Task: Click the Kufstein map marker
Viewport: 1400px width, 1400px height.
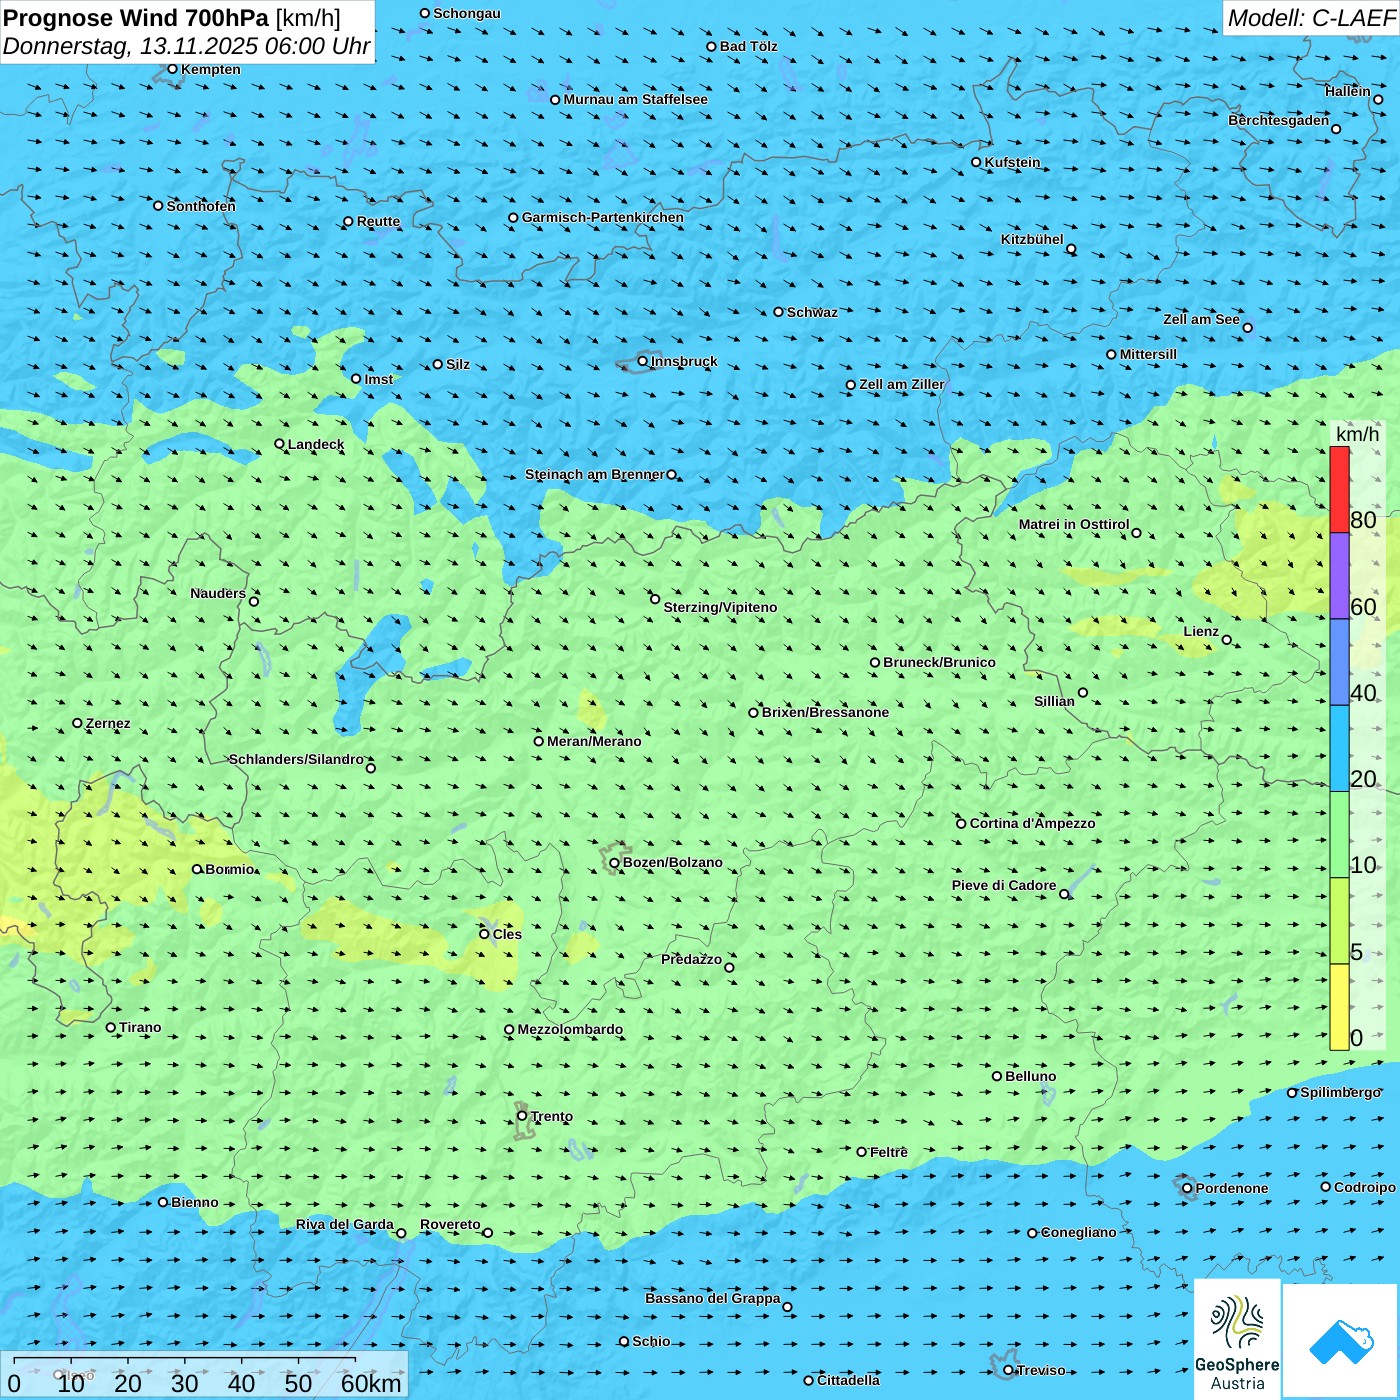Action: pyautogui.click(x=977, y=162)
